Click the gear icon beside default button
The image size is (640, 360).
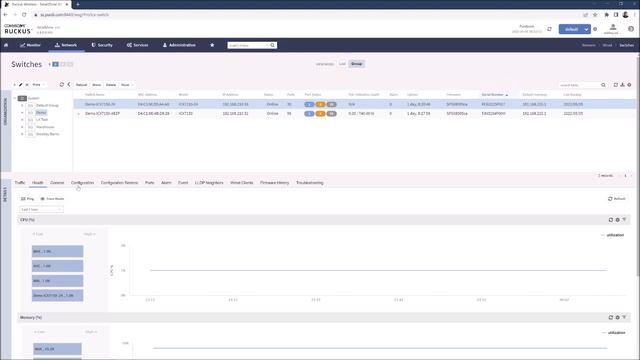pyautogui.click(x=595, y=29)
